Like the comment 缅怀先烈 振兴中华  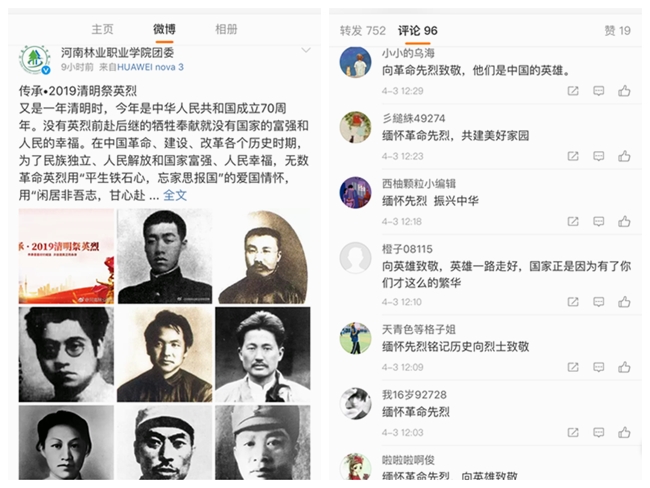pyautogui.click(x=624, y=221)
